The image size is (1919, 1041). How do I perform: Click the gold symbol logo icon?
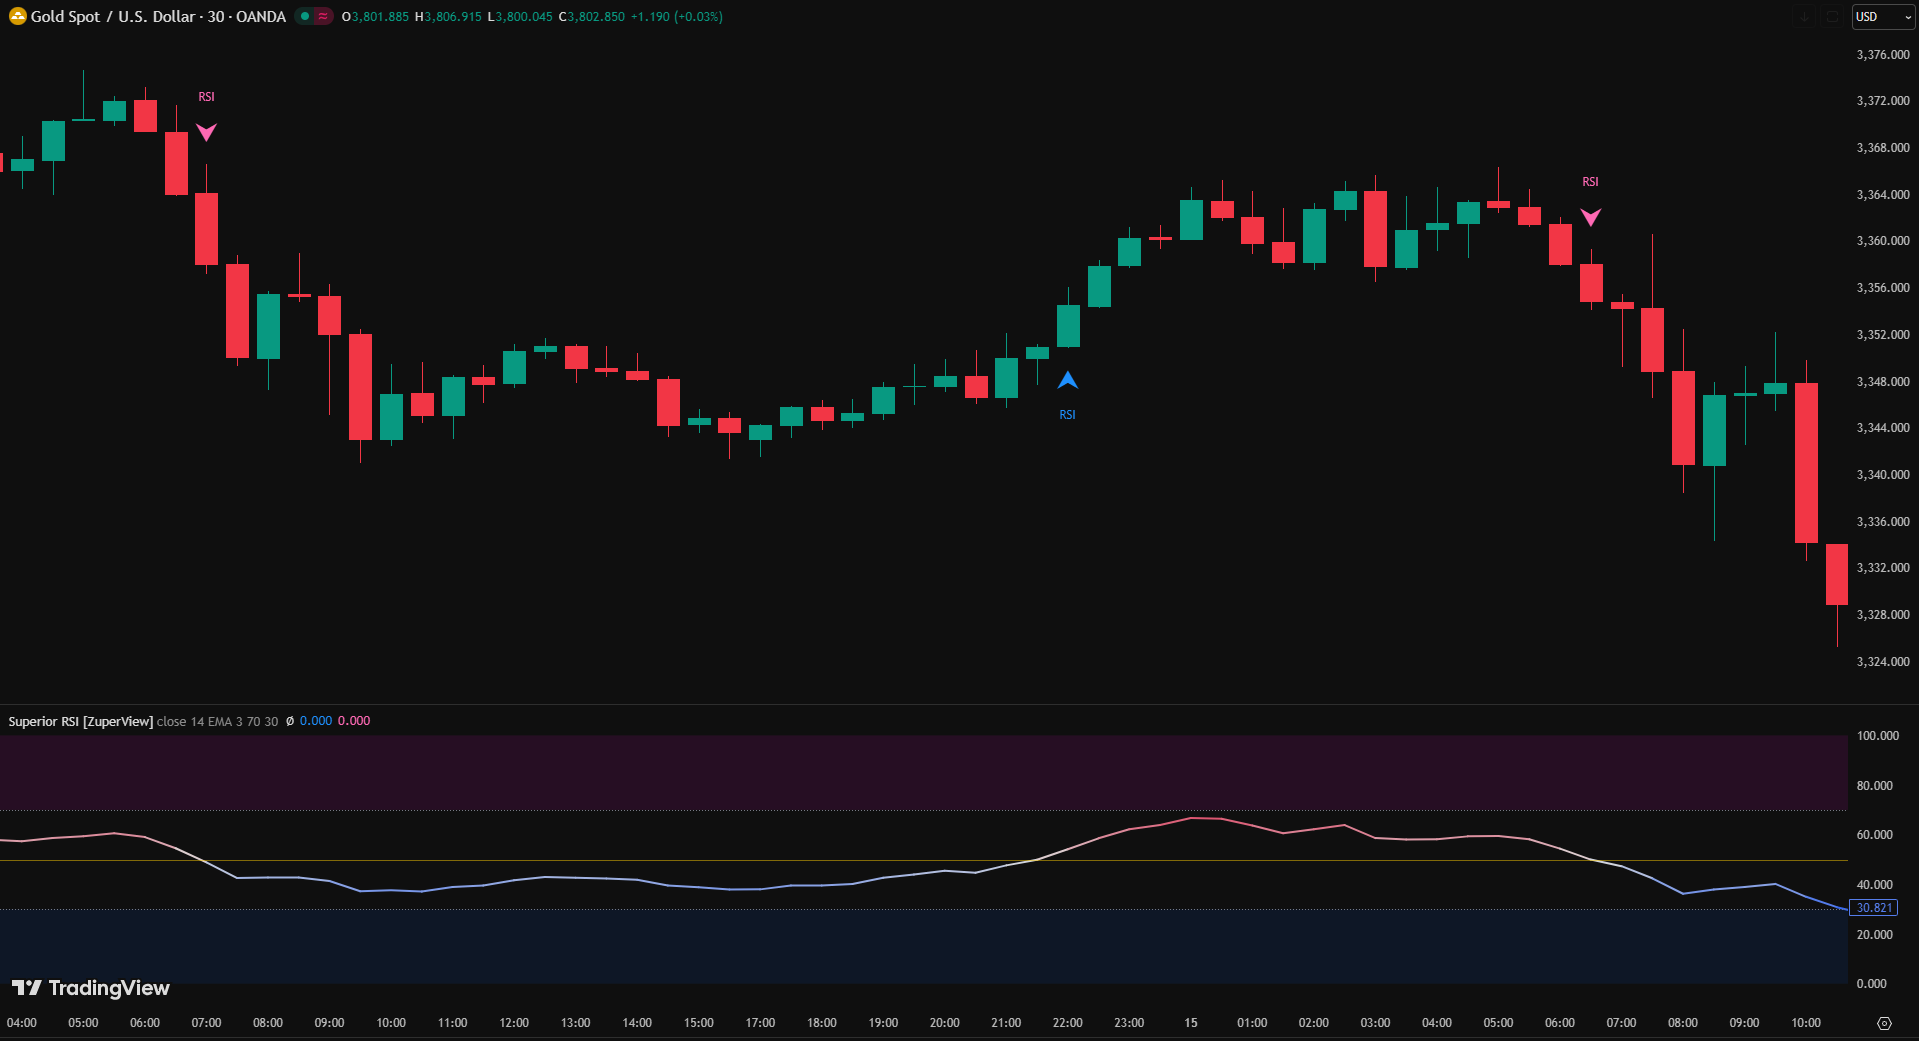pos(17,16)
